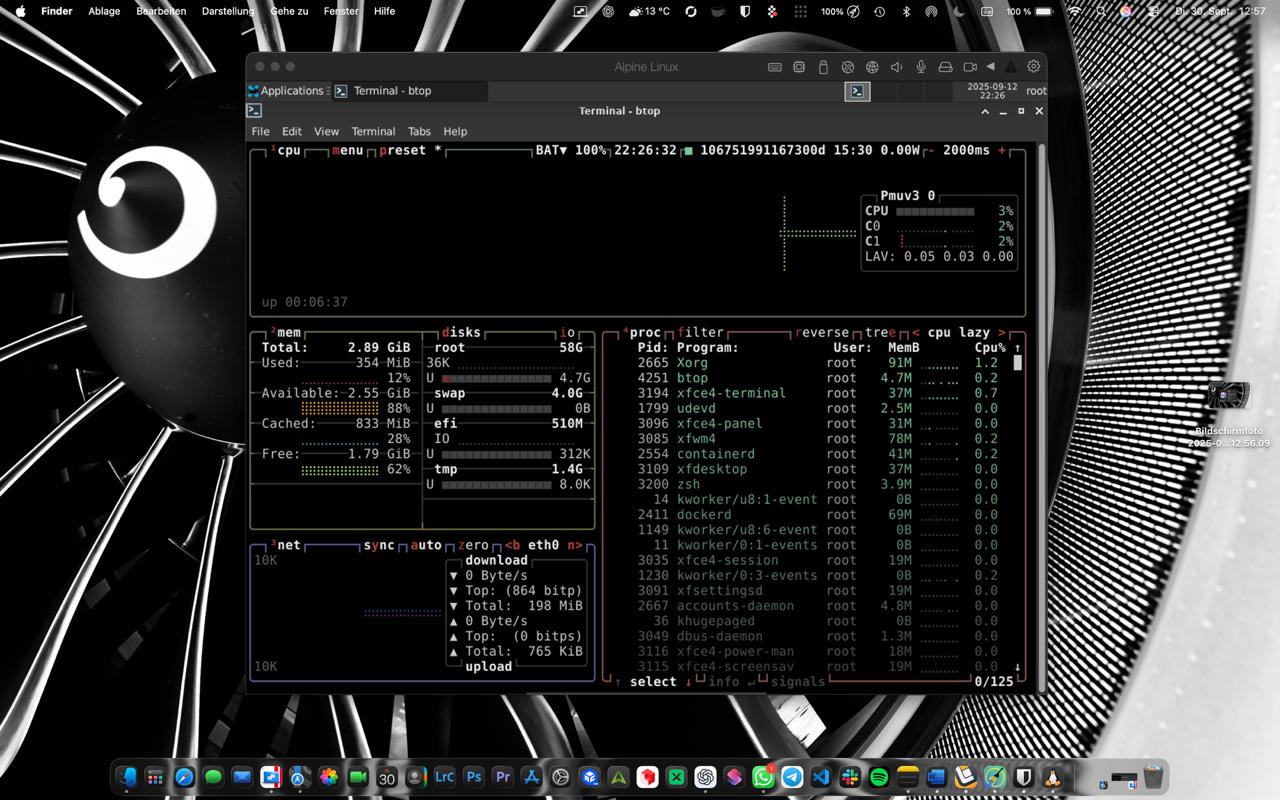1280x800 pixels.
Task: Open Photoshop from the Dock
Action: (x=474, y=777)
